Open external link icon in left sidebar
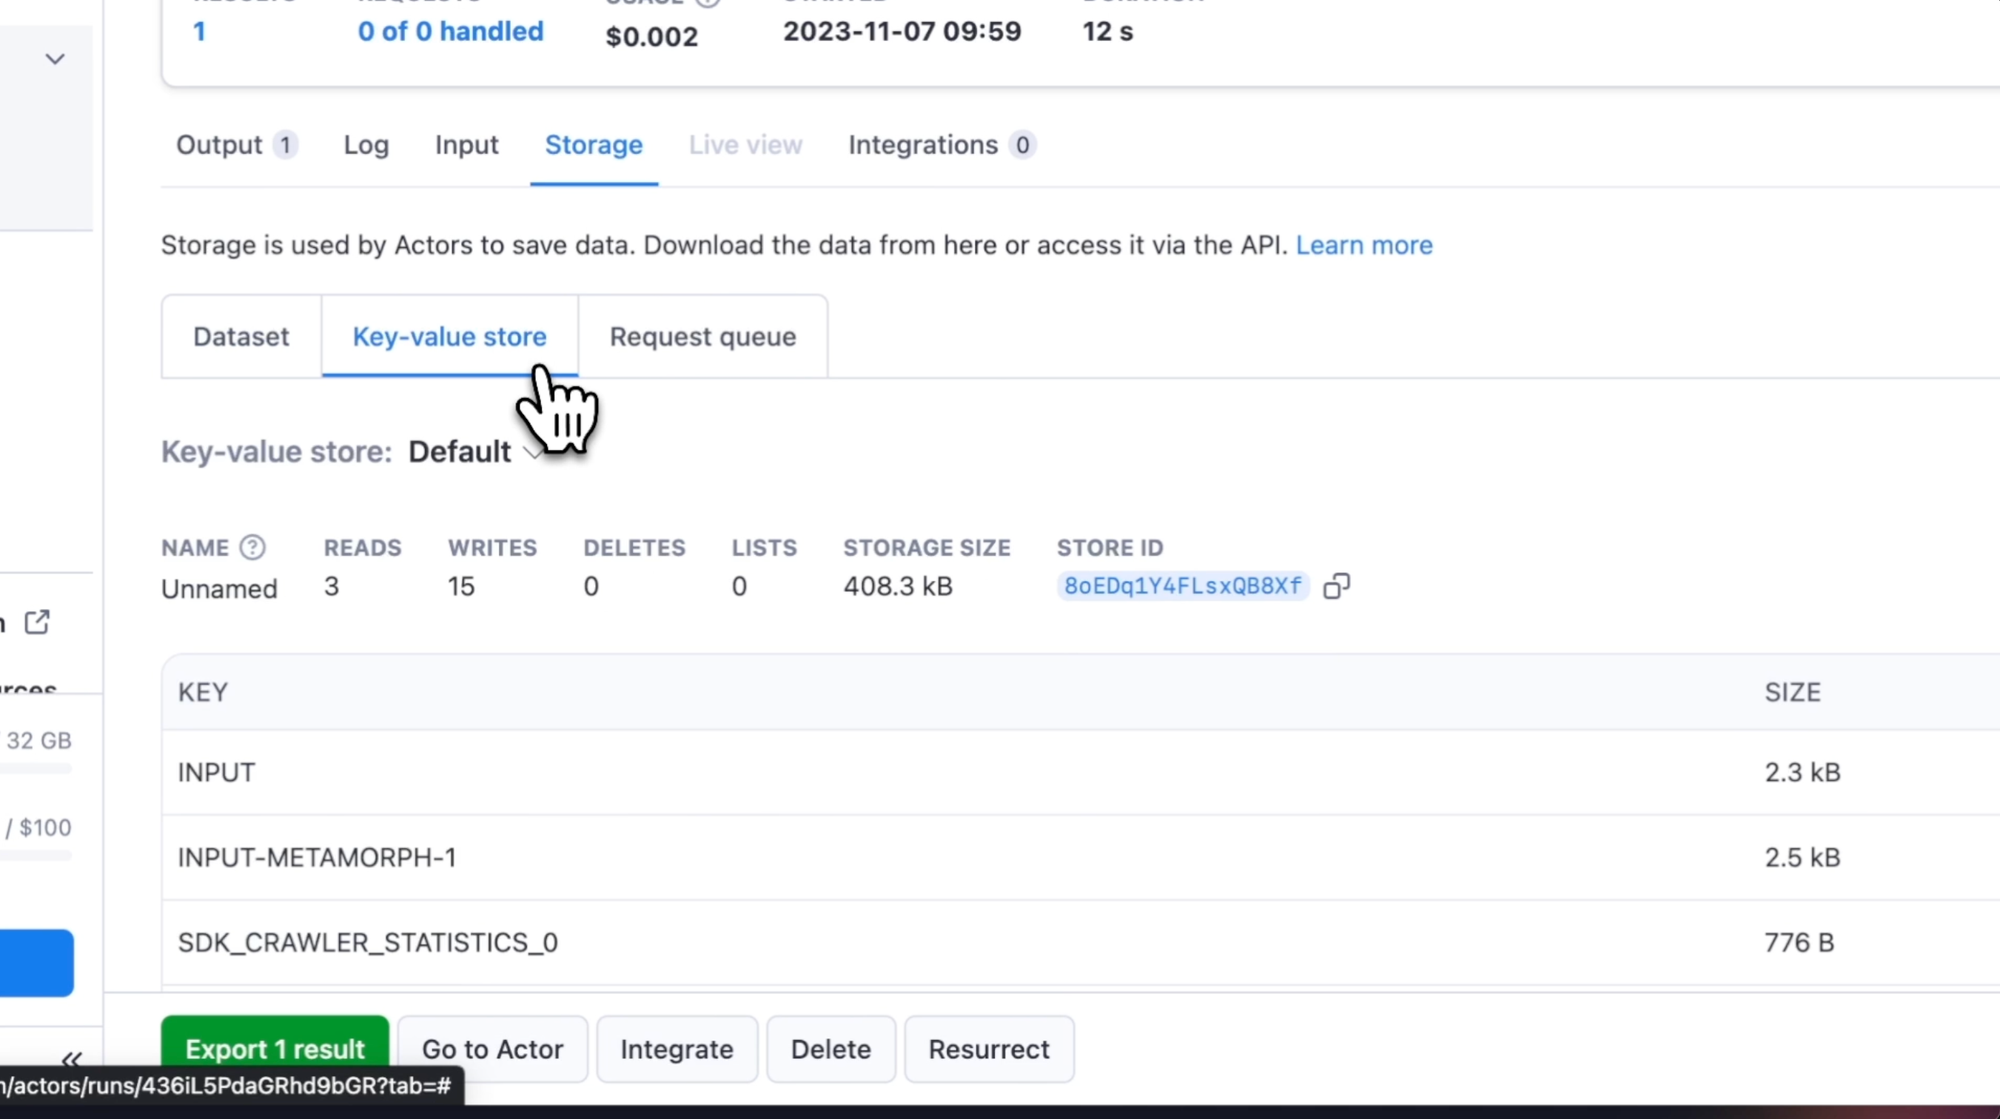The width and height of the screenshot is (2000, 1119). 37,622
